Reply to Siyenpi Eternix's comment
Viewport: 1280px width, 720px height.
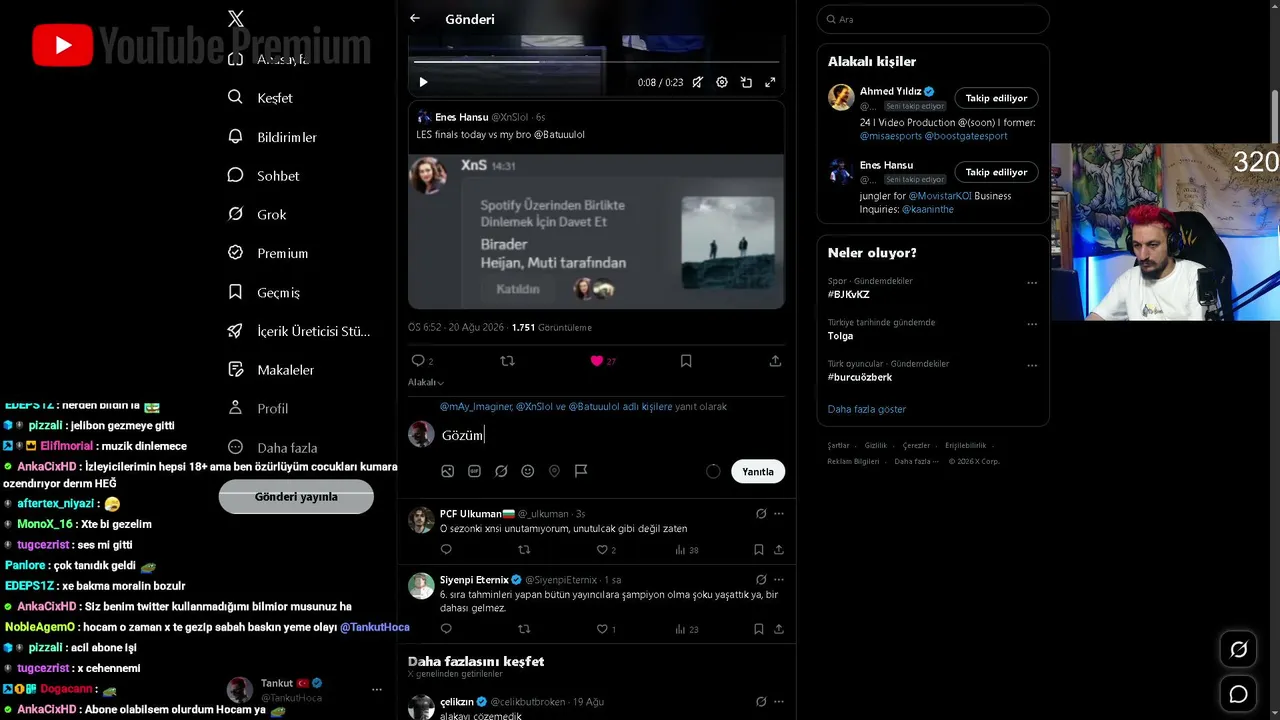pyautogui.click(x=446, y=629)
